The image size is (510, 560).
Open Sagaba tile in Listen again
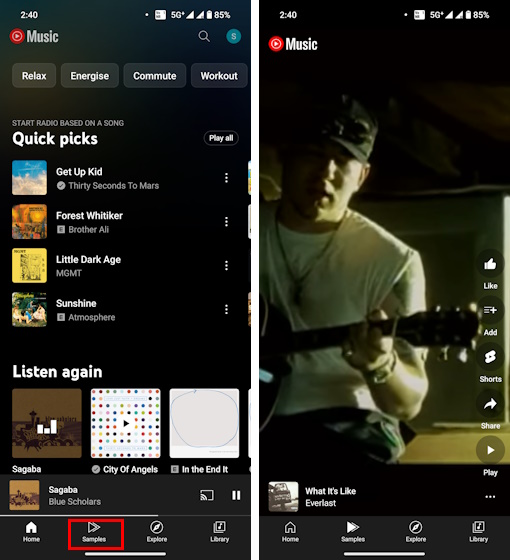tap(47, 423)
